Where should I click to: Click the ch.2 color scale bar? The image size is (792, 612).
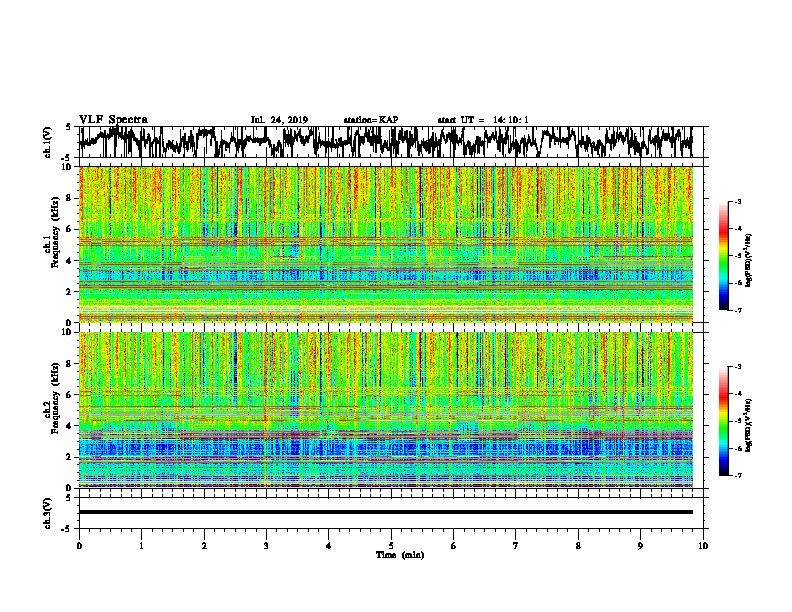724,421
